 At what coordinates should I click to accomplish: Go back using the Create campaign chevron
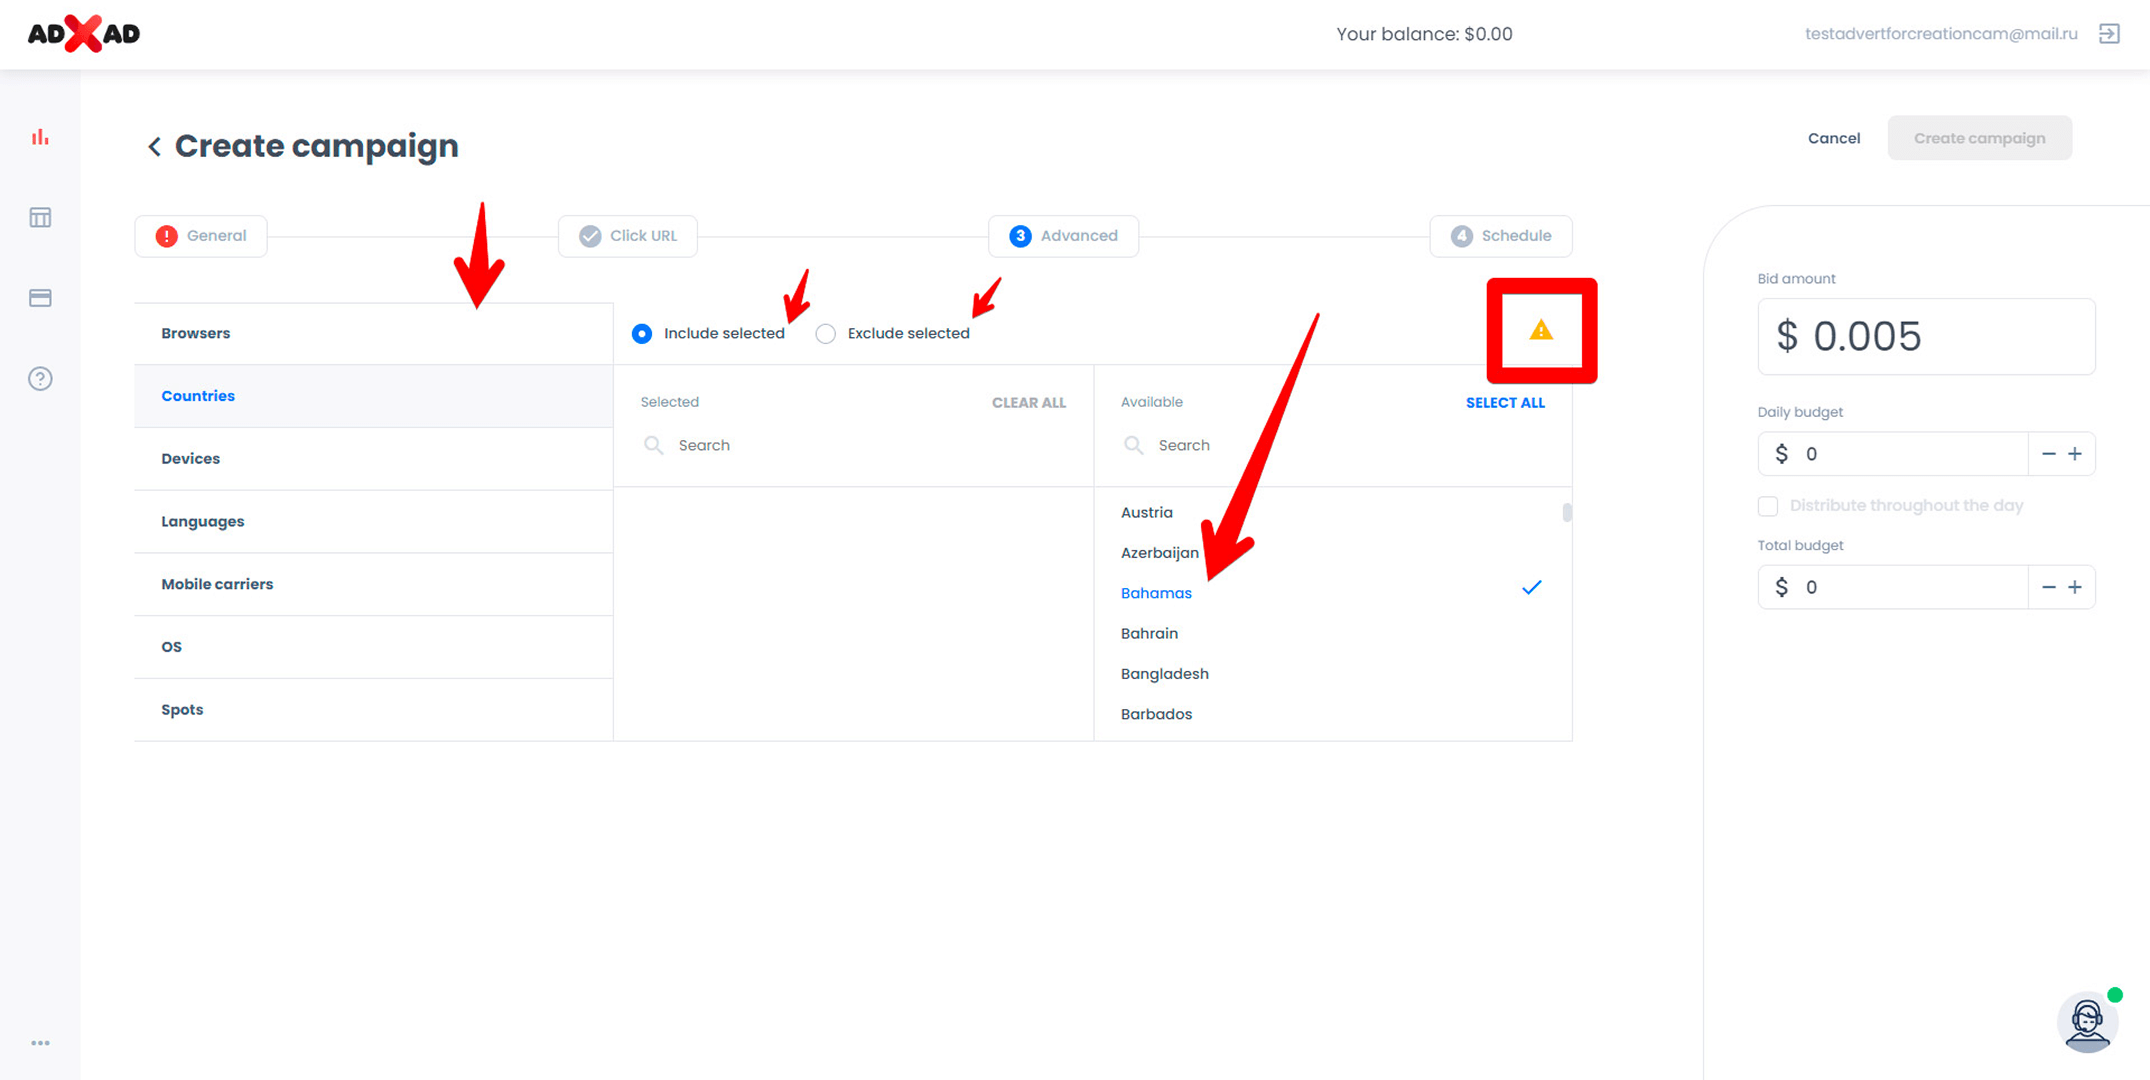[x=154, y=147]
